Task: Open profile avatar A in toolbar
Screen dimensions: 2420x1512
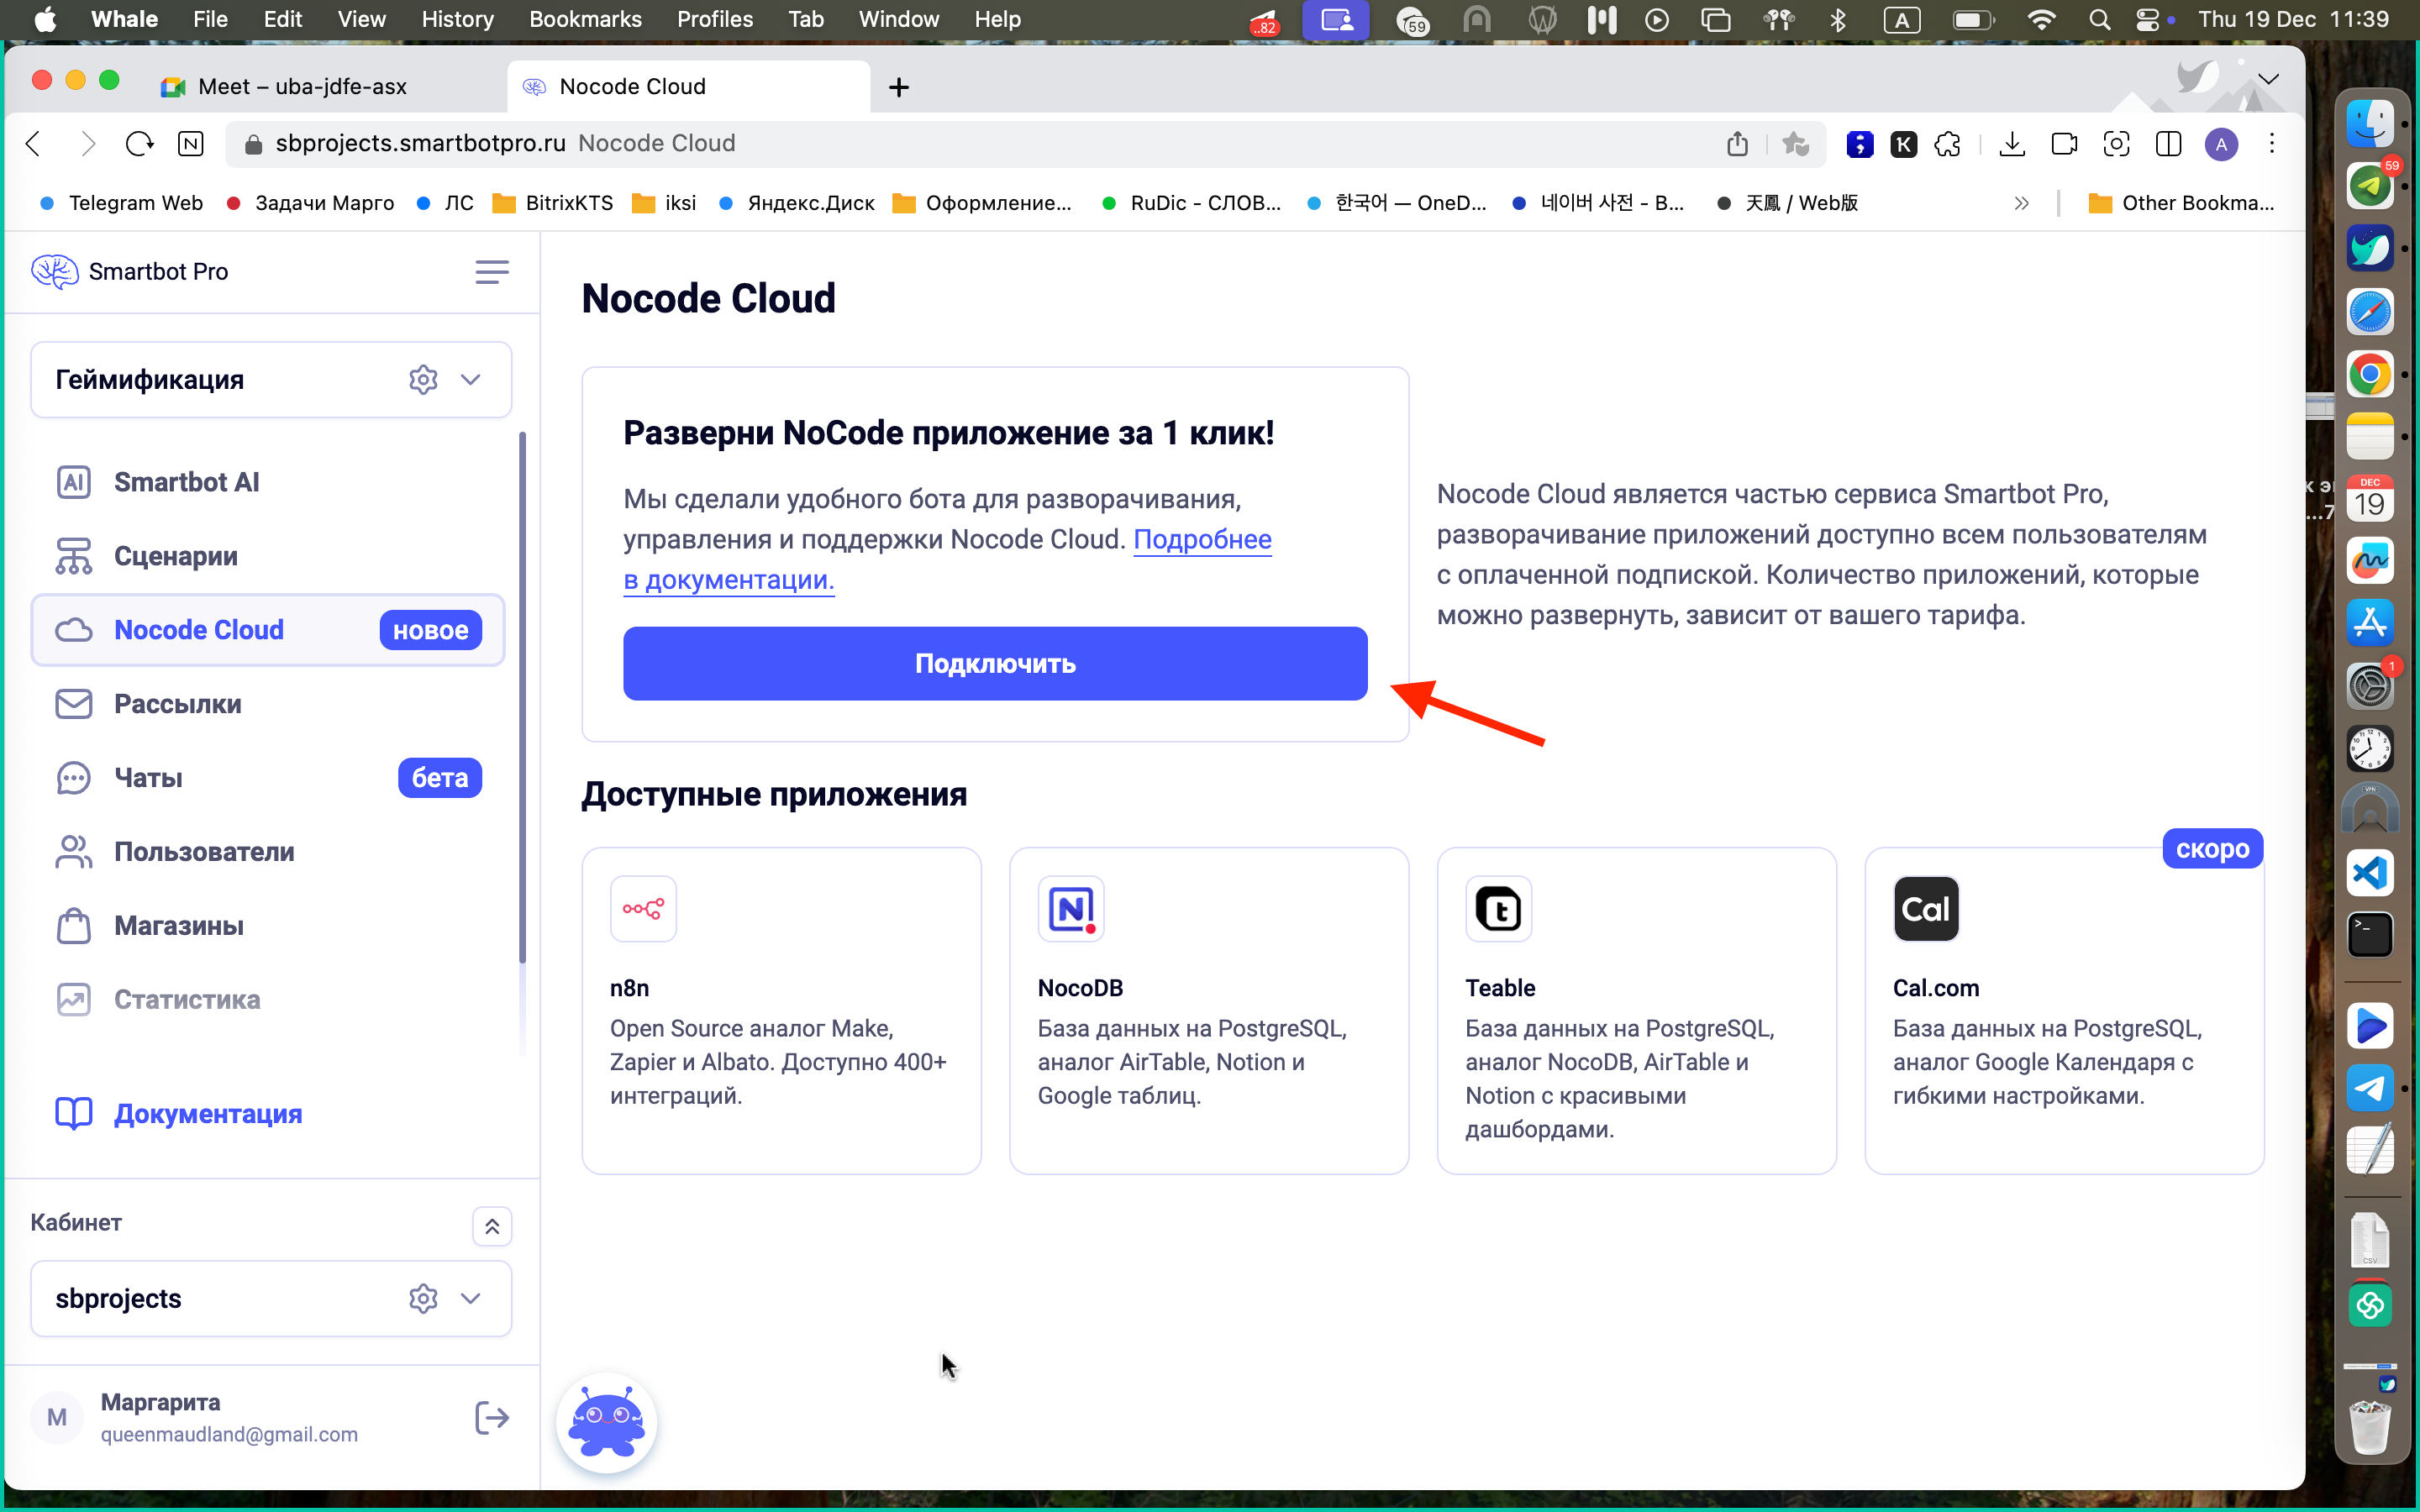Action: pos(2221,144)
